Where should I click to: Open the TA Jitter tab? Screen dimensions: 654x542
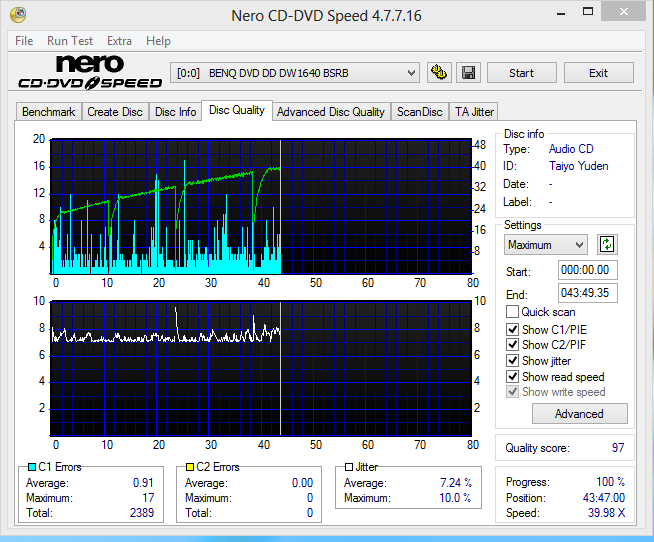[474, 112]
